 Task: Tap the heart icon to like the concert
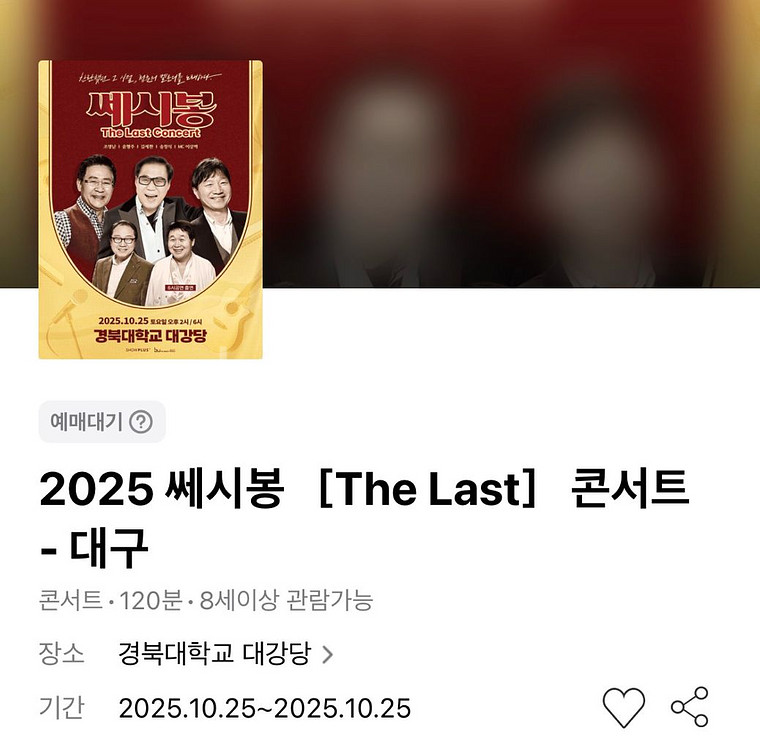pos(623,707)
